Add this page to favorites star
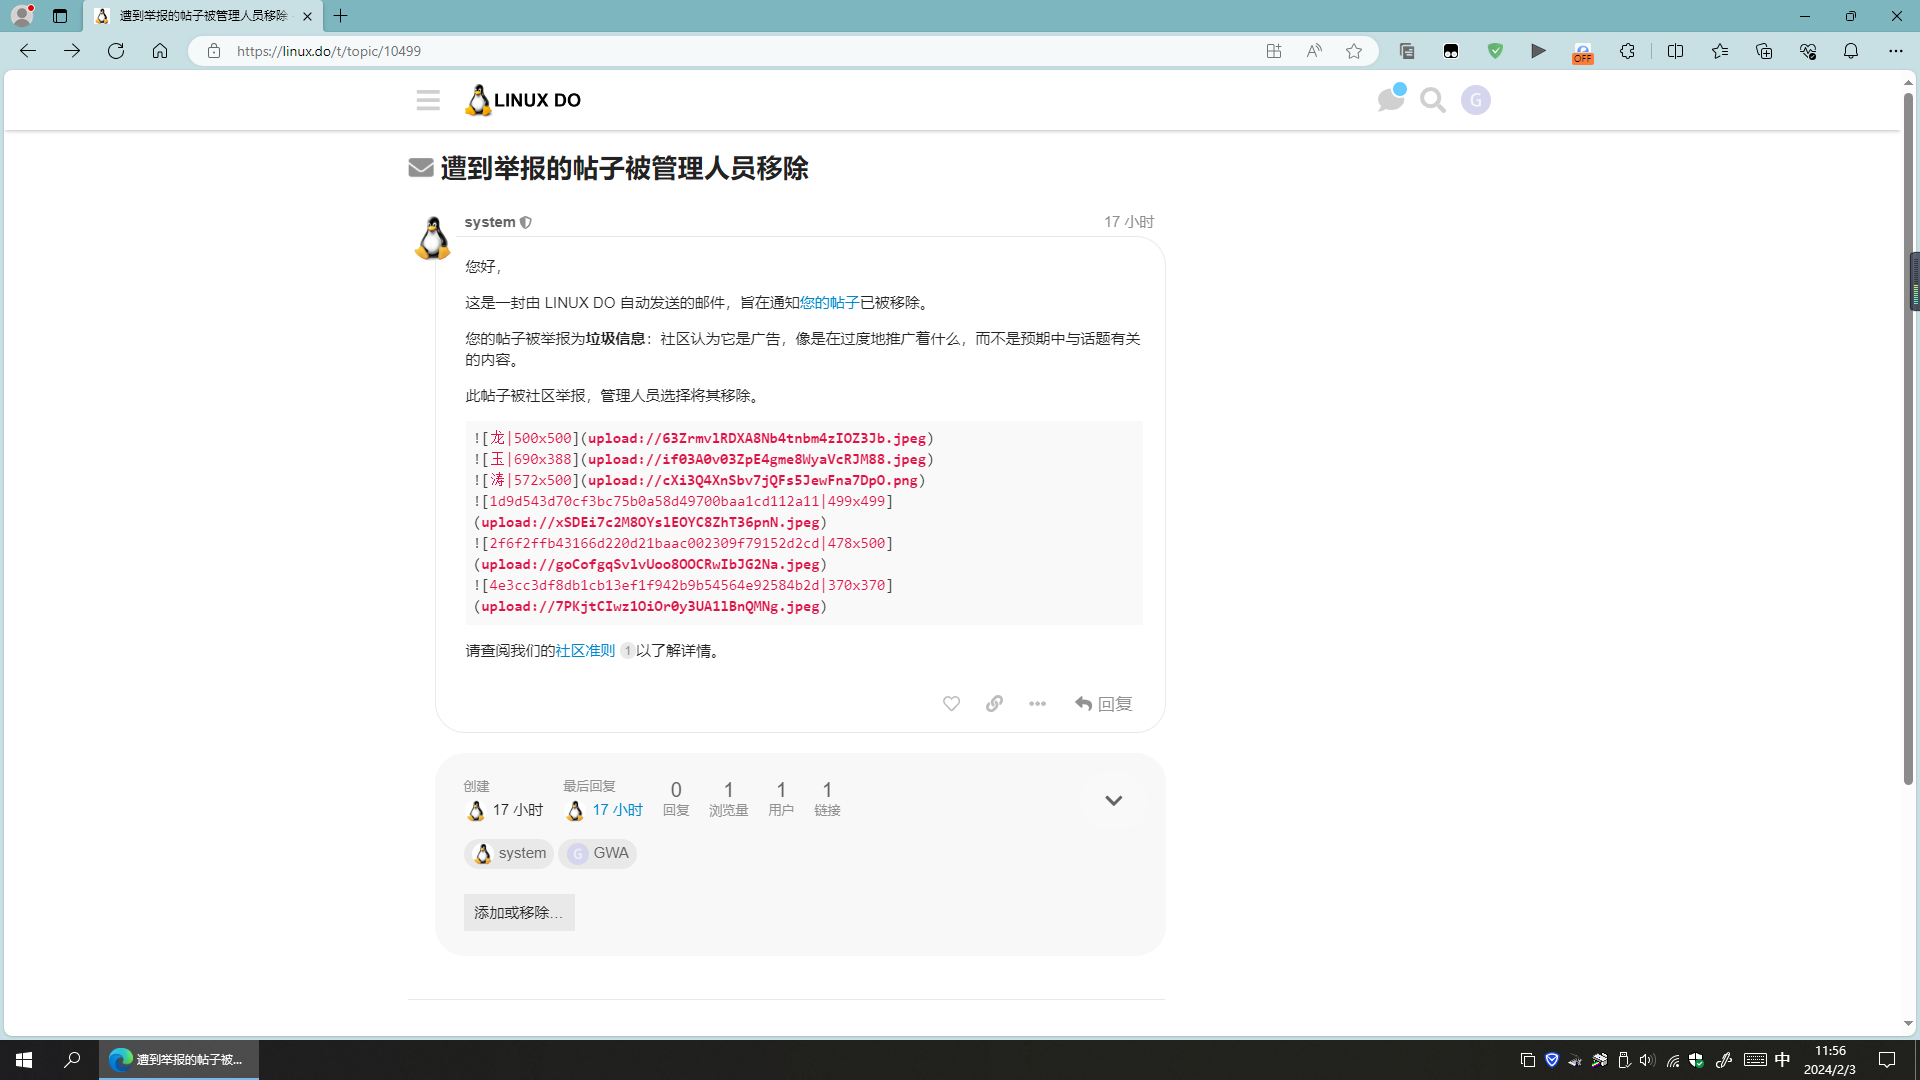 (x=1354, y=51)
